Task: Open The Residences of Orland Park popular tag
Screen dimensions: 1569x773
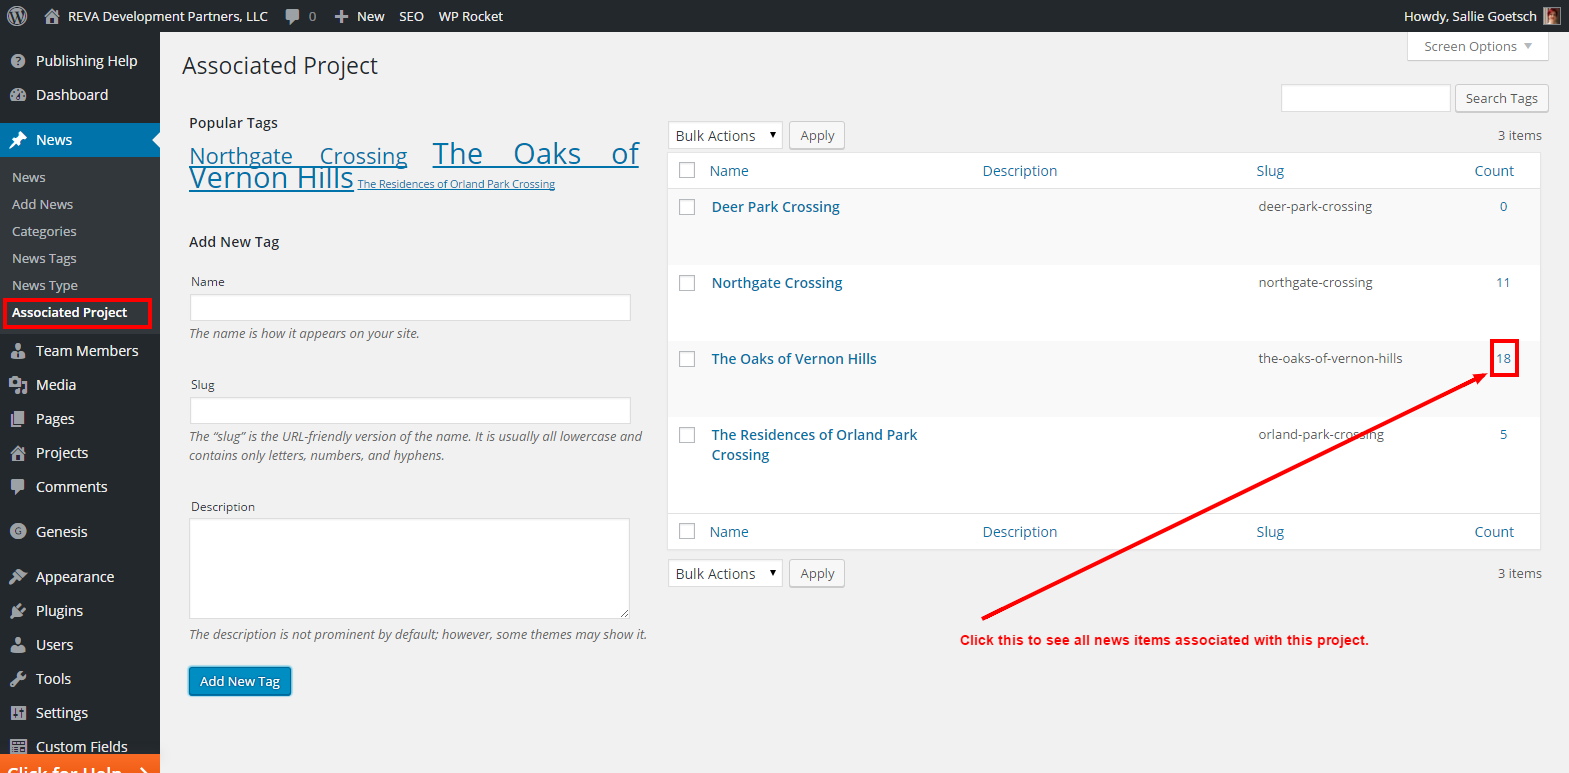Action: 456,184
